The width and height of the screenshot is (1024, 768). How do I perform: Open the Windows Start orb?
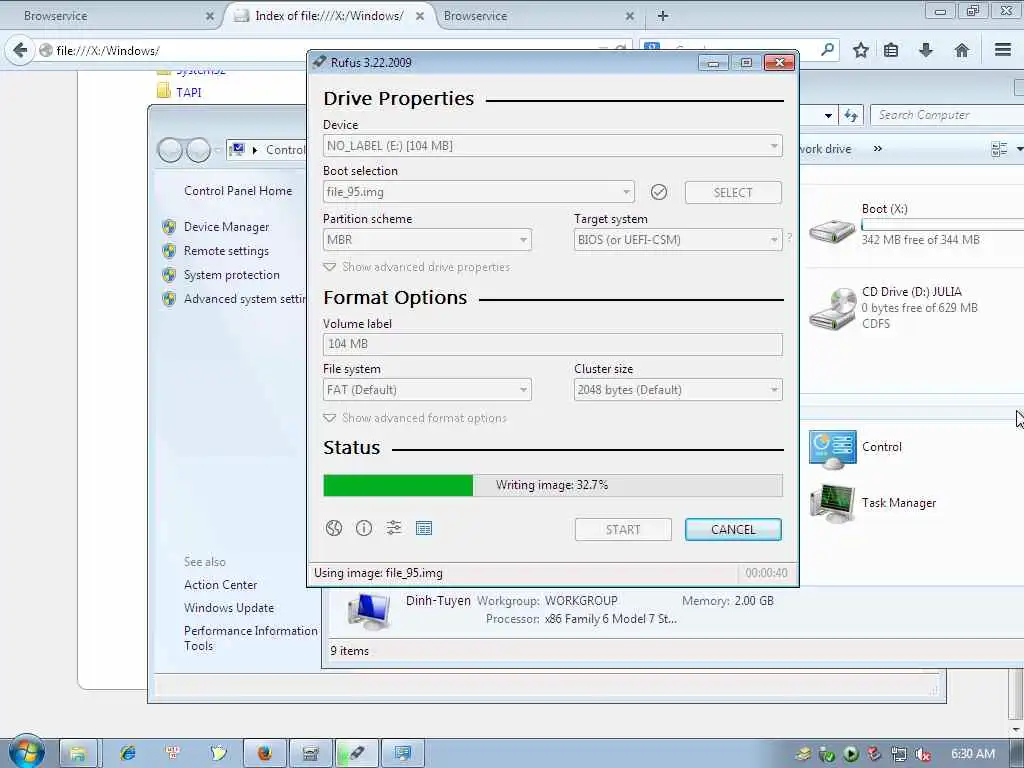click(26, 751)
